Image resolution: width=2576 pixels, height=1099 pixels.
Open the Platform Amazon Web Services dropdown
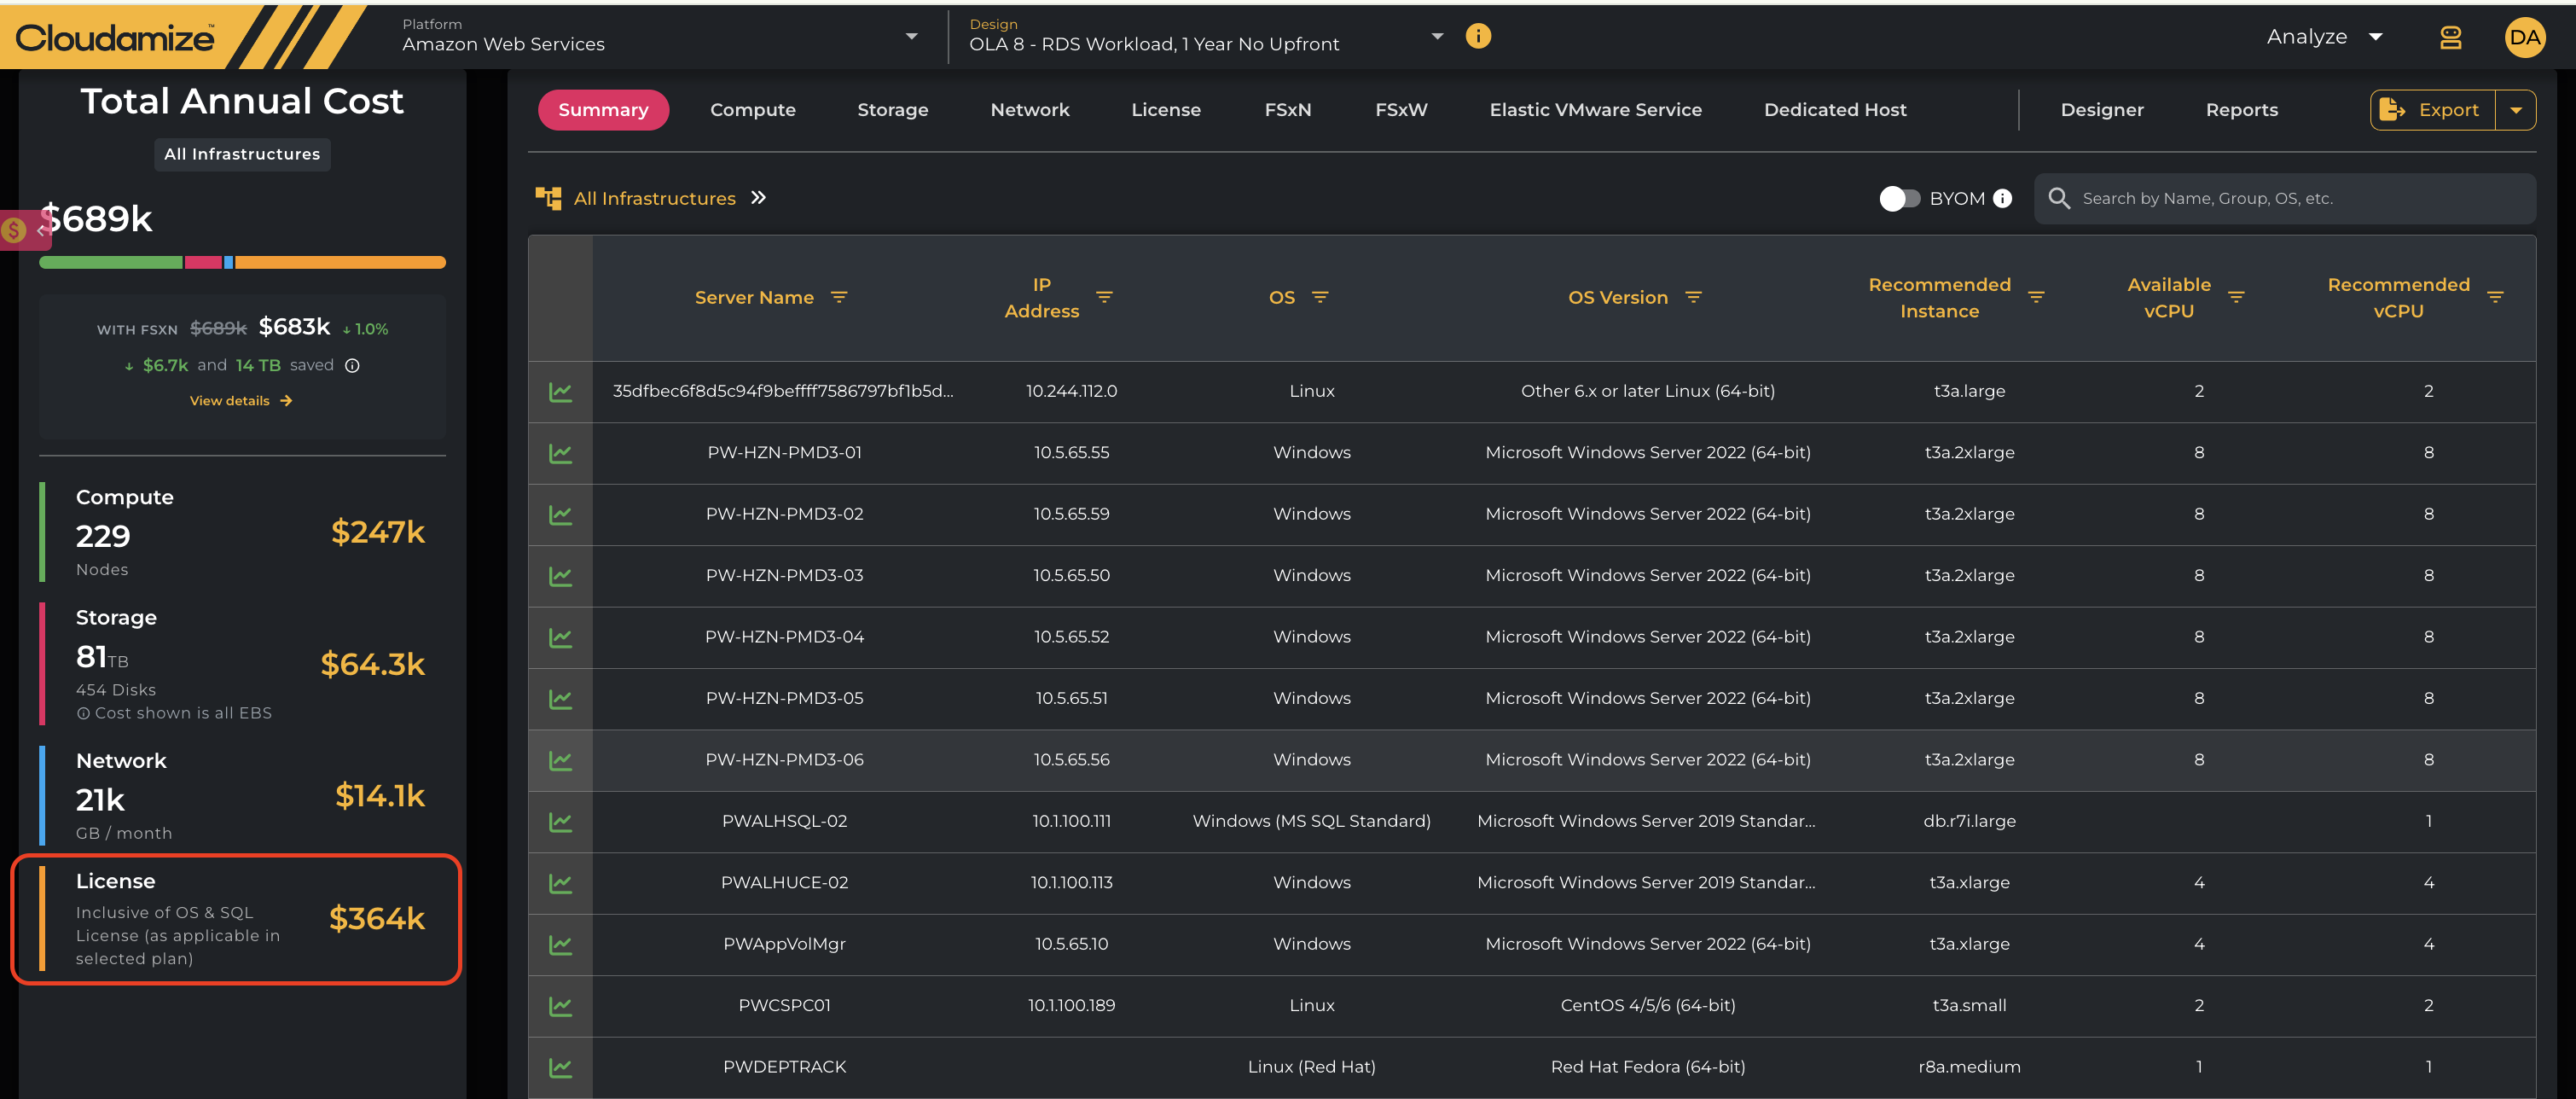[x=660, y=37]
